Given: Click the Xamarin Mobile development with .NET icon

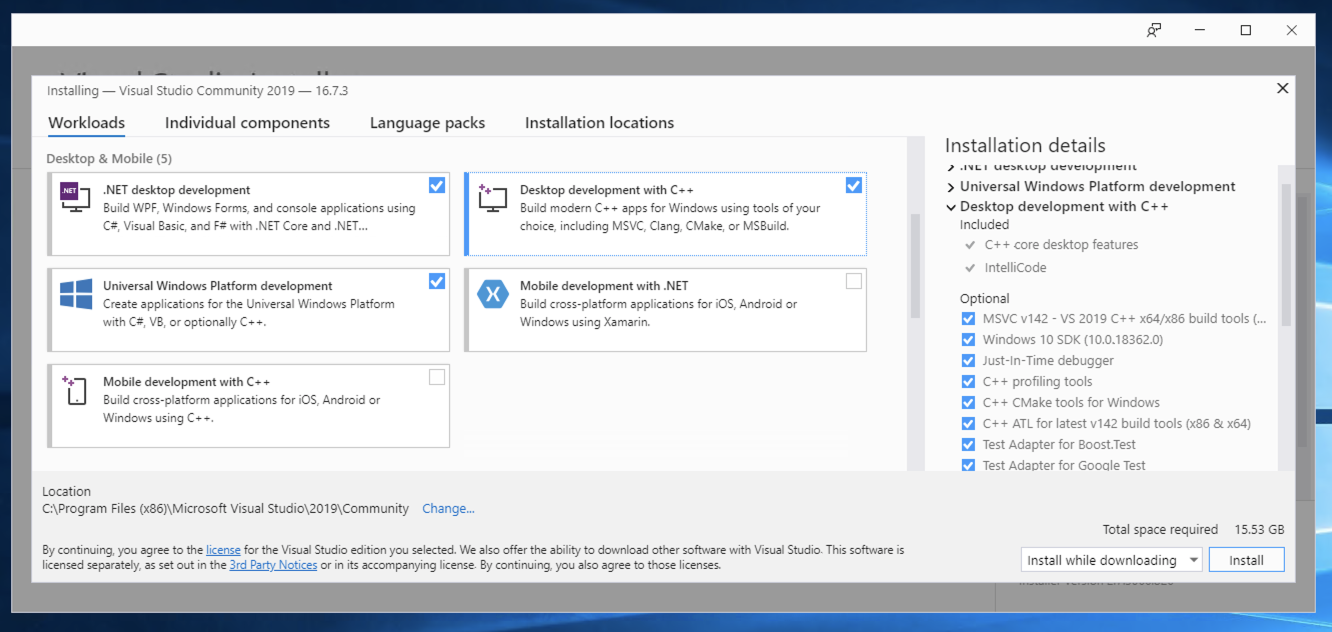Looking at the screenshot, I should coord(493,294).
